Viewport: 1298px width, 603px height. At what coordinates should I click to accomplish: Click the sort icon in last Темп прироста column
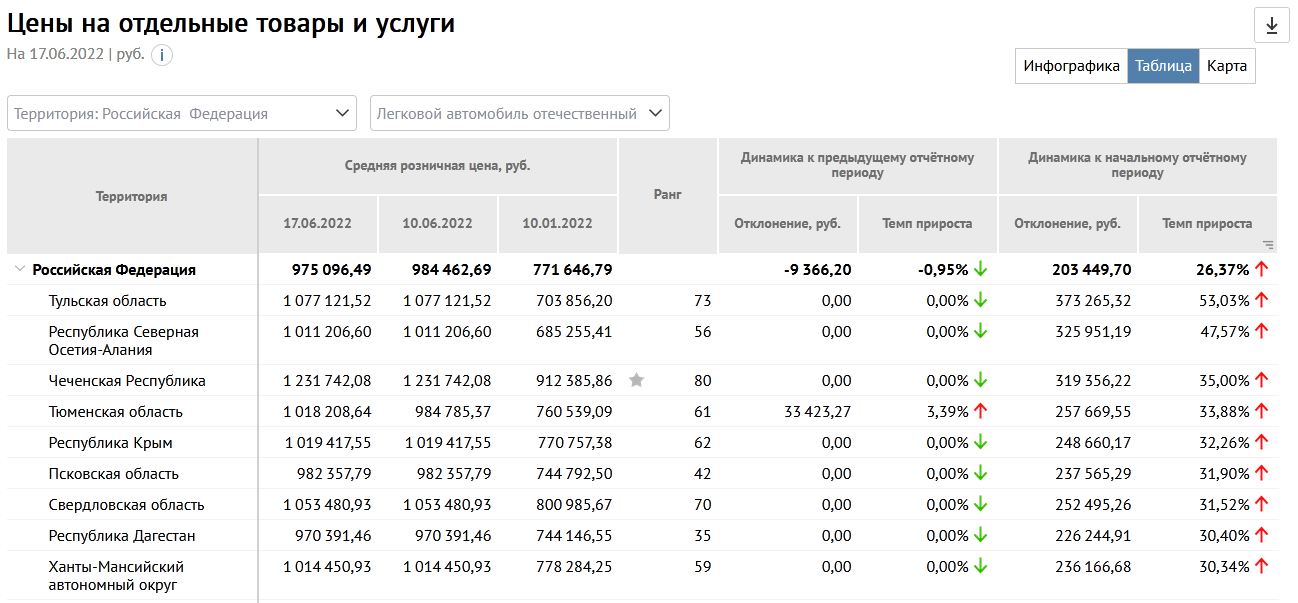point(1268,244)
